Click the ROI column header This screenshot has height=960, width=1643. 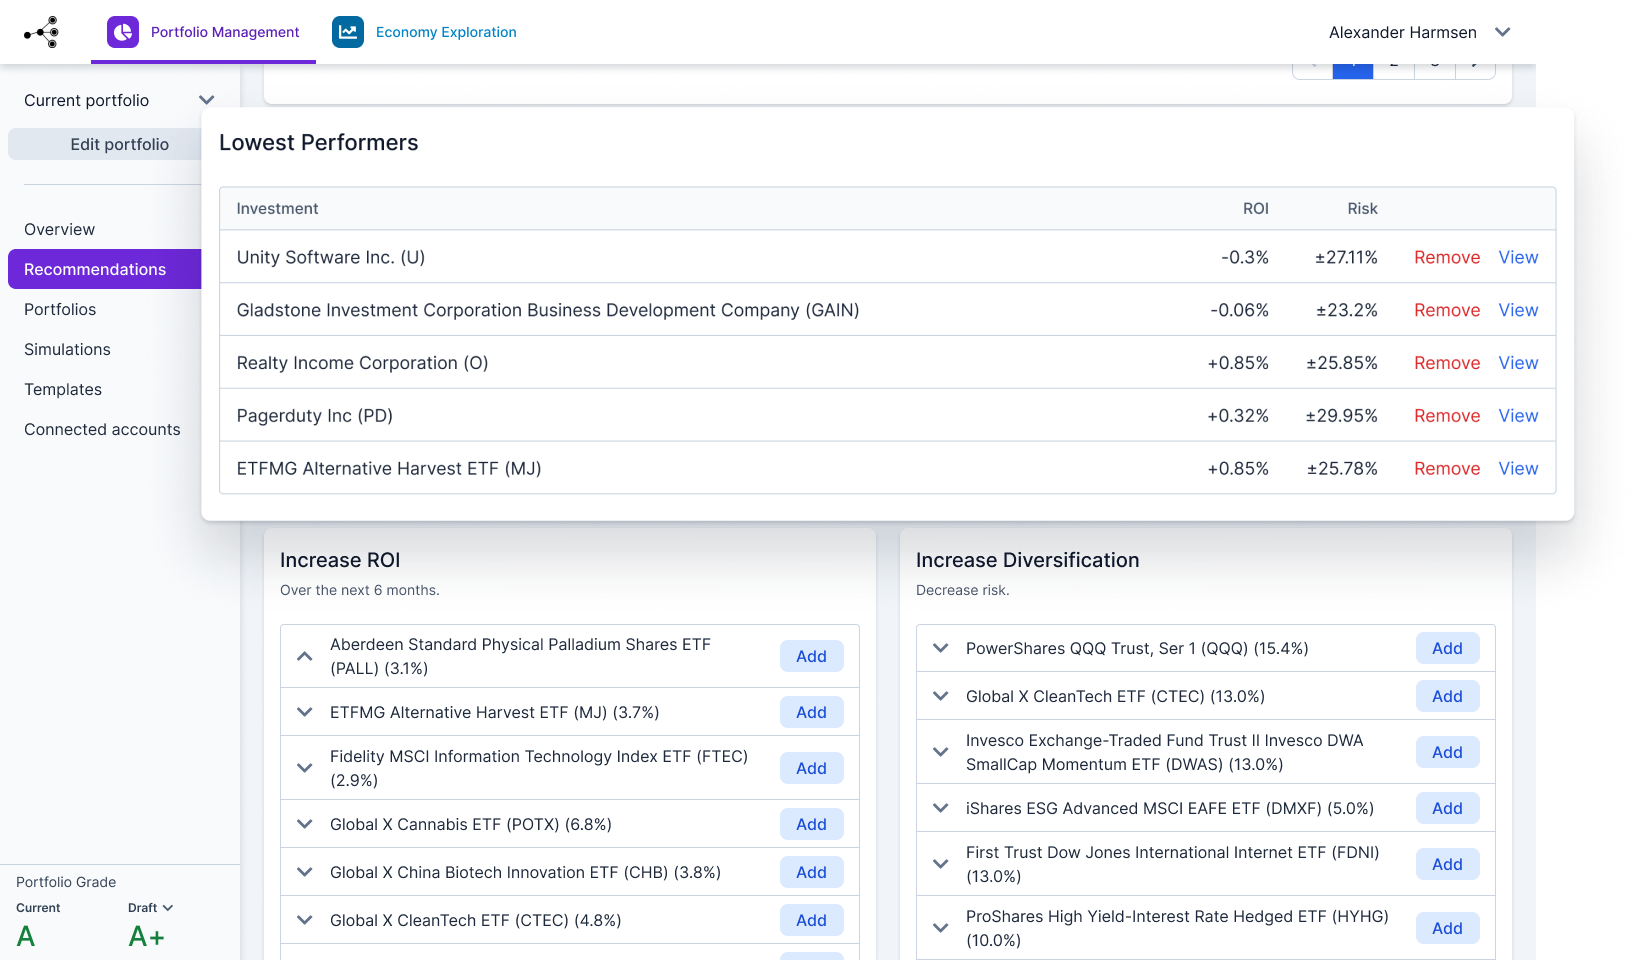click(x=1255, y=208)
